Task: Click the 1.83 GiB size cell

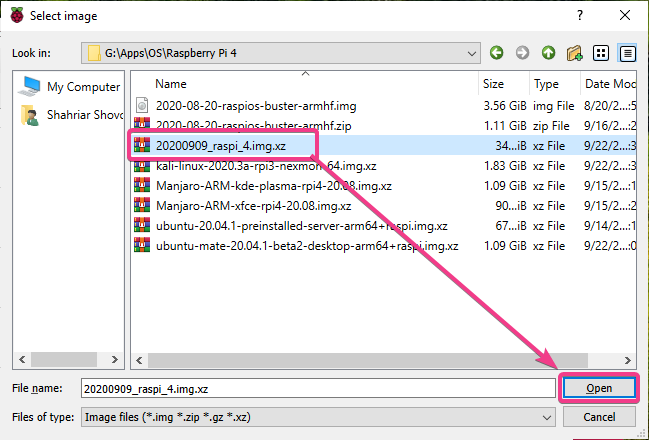Action: coord(505,166)
